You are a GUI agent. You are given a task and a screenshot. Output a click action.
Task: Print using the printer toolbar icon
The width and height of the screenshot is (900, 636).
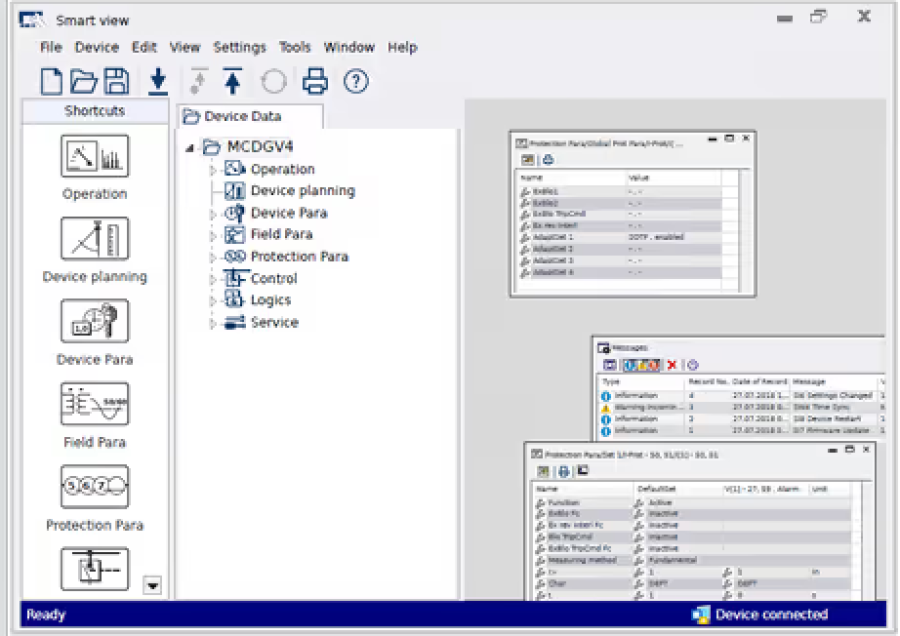pyautogui.click(x=315, y=81)
